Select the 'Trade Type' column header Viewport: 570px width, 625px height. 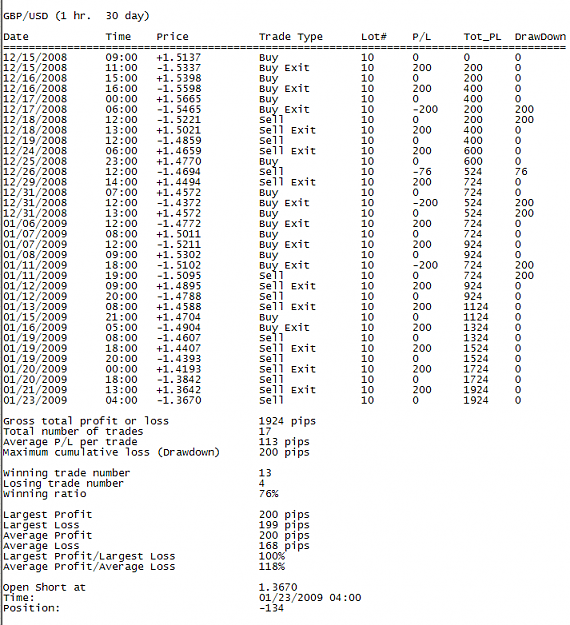(x=291, y=37)
